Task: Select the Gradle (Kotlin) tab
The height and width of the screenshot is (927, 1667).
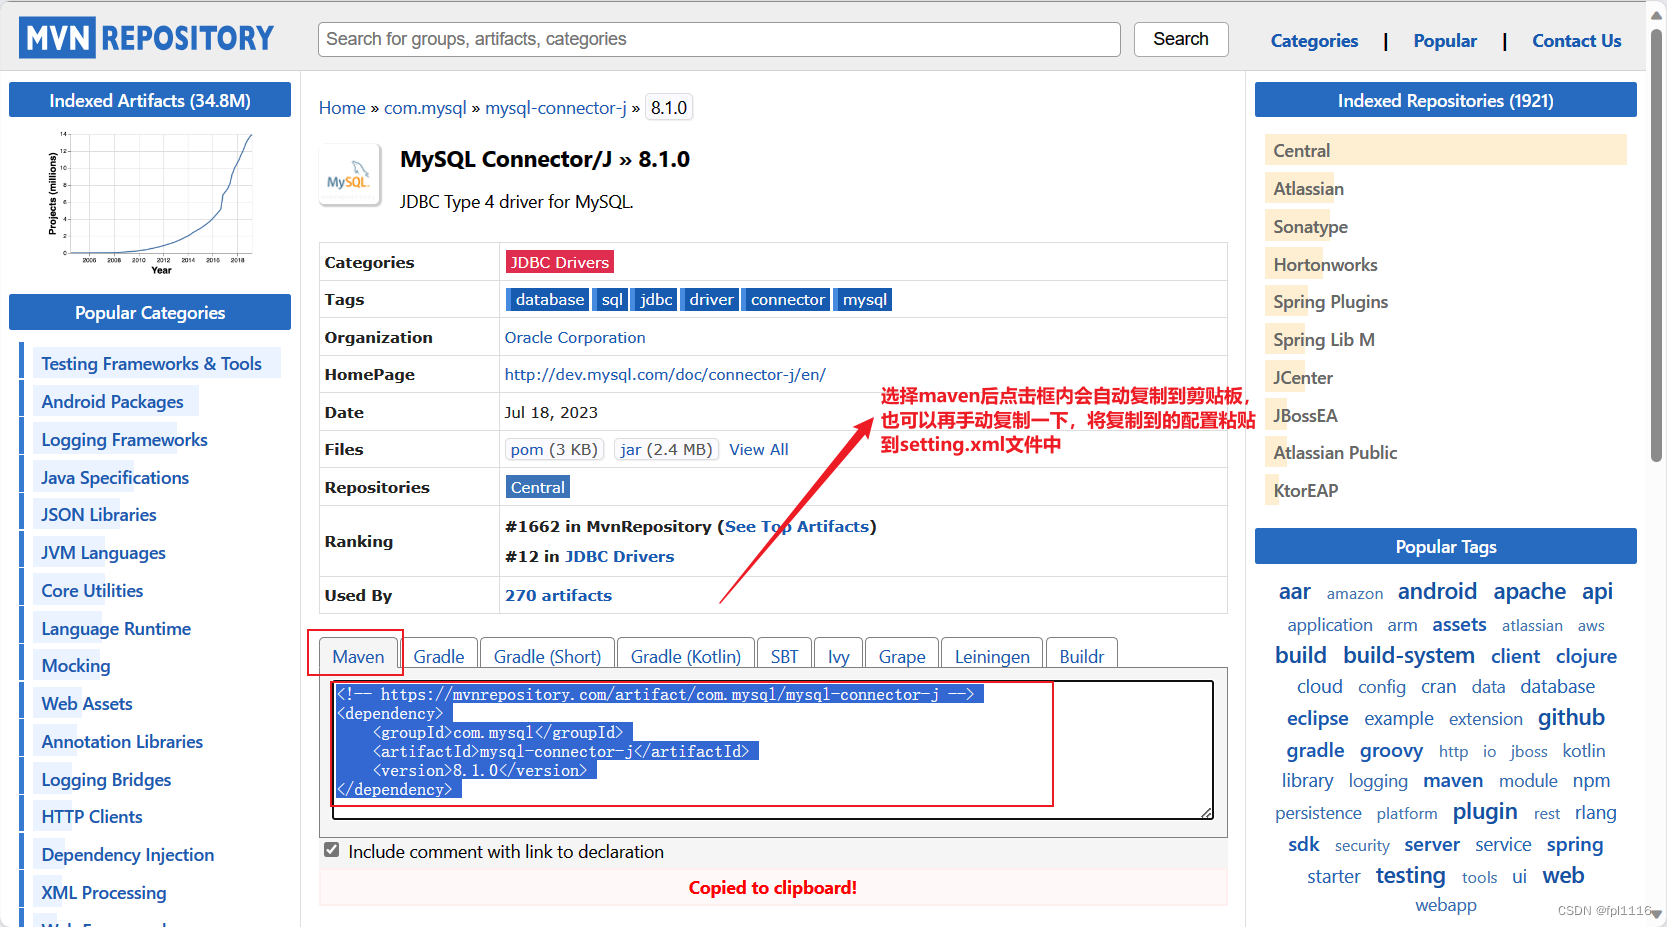Action: (x=686, y=656)
